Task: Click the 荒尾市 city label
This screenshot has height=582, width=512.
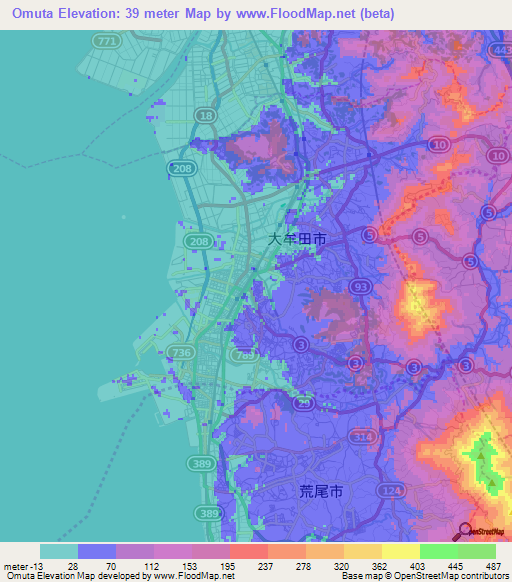Action: pos(321,491)
